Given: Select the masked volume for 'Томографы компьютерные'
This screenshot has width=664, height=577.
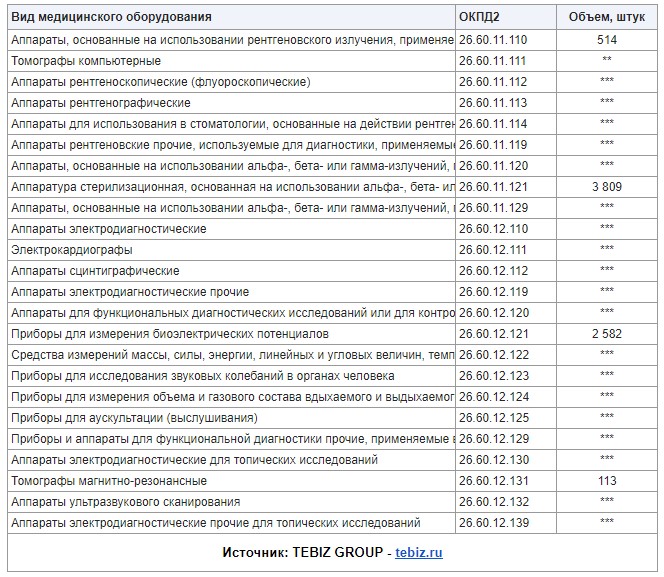Looking at the screenshot, I should pyautogui.click(x=607, y=59).
